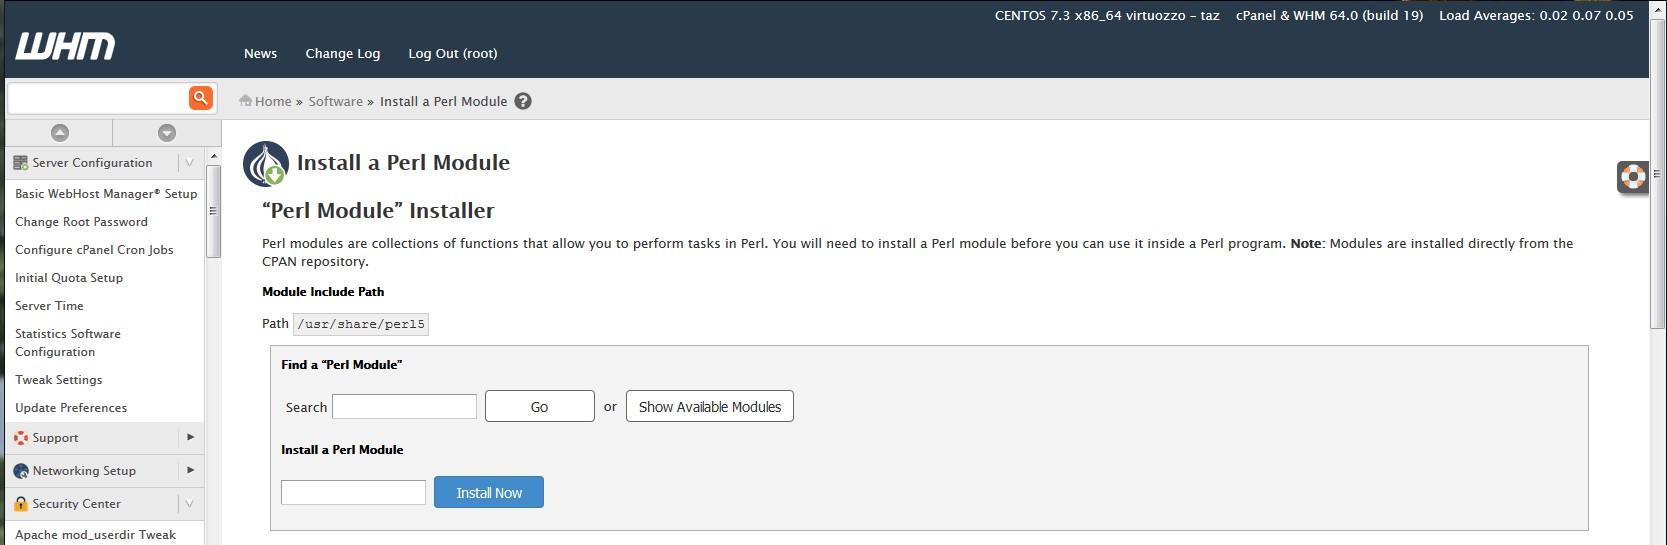Open Tweak Settings in the sidebar
1667x545 pixels.
59,380
